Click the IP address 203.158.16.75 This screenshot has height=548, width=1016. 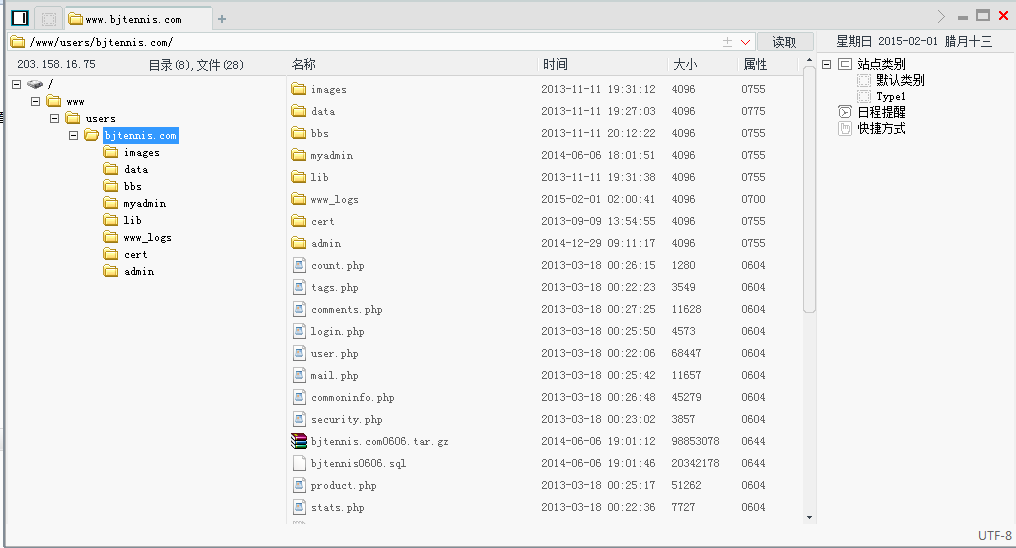[x=56, y=64]
